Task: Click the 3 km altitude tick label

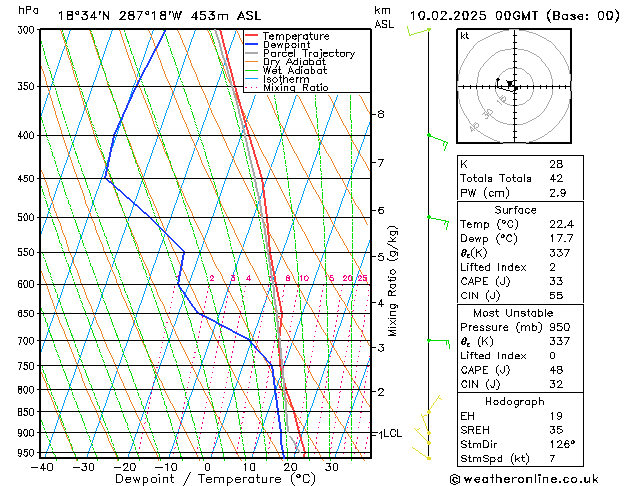Action: click(381, 347)
